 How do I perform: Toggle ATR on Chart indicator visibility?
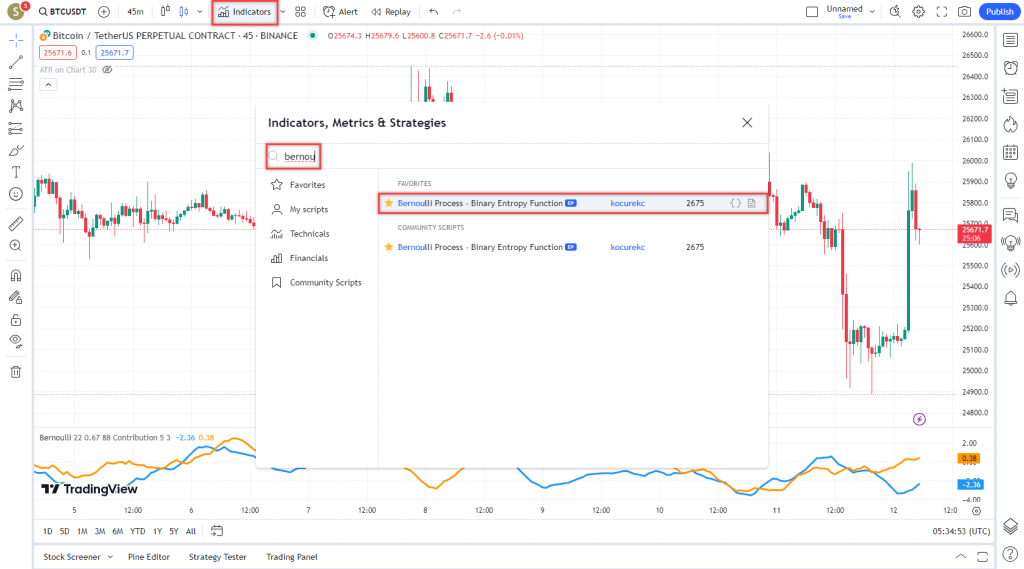(107, 70)
